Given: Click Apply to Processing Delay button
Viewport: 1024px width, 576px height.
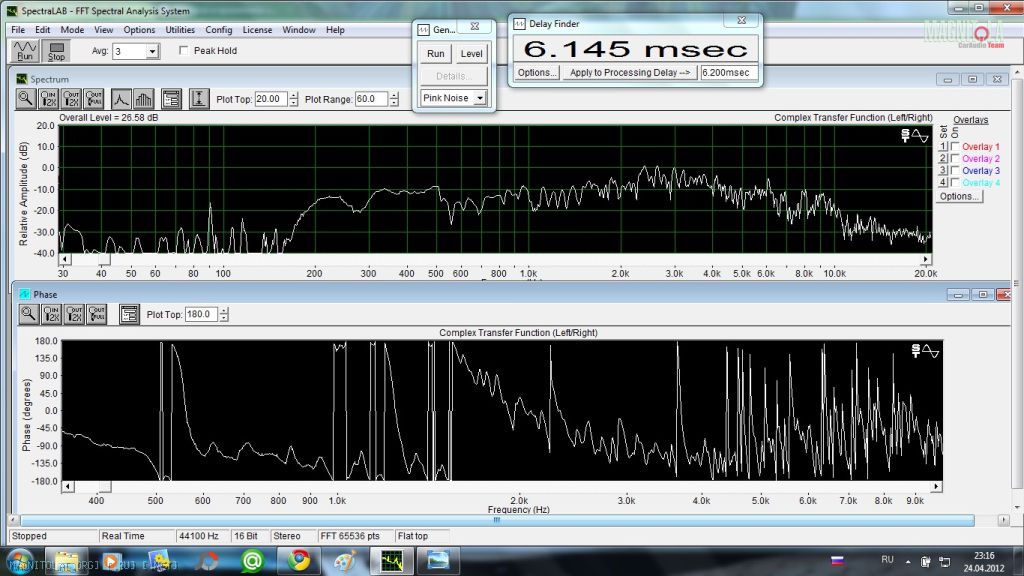Looking at the screenshot, I should [630, 72].
